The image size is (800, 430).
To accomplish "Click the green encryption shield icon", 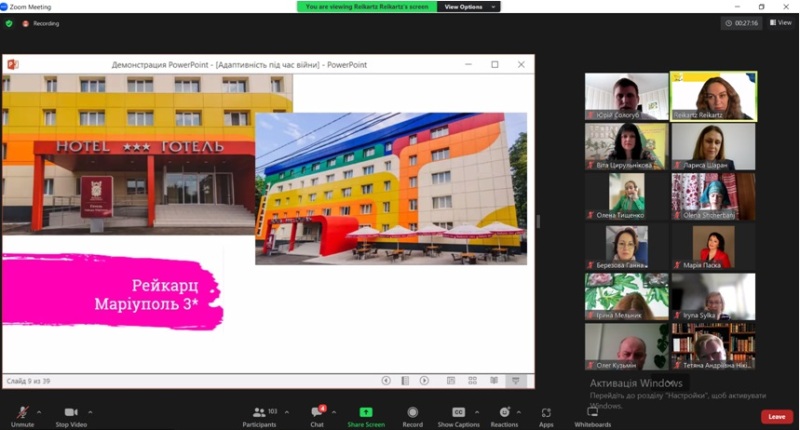I will click(x=9, y=23).
